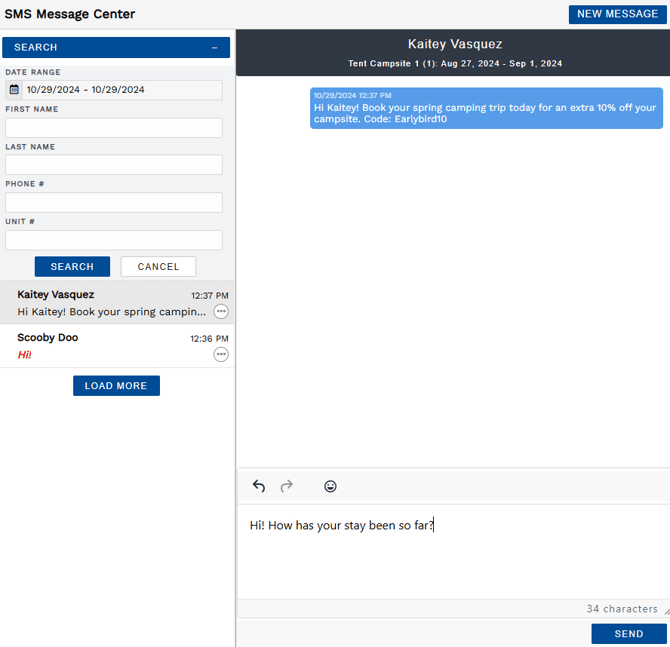Click the redo arrow in message editor
Viewport: 670px width, 647px height.
(287, 486)
